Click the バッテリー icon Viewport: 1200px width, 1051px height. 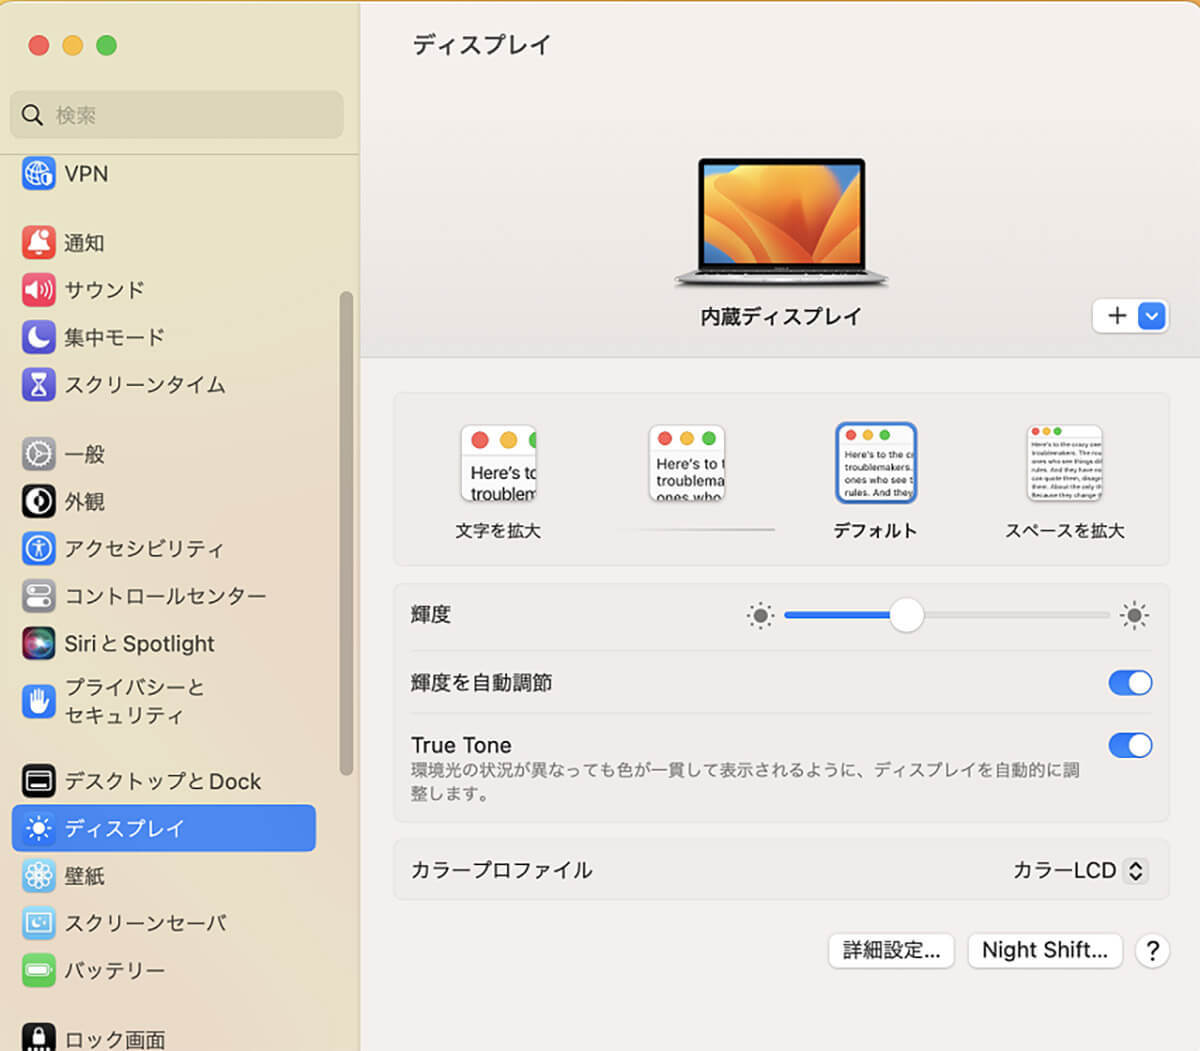(38, 970)
